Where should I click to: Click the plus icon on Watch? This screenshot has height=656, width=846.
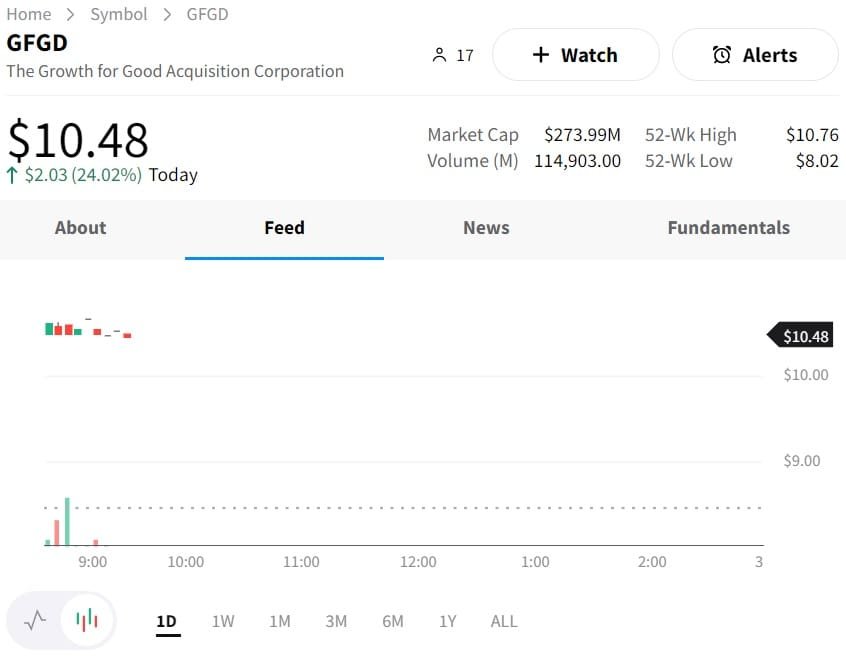[x=541, y=55]
